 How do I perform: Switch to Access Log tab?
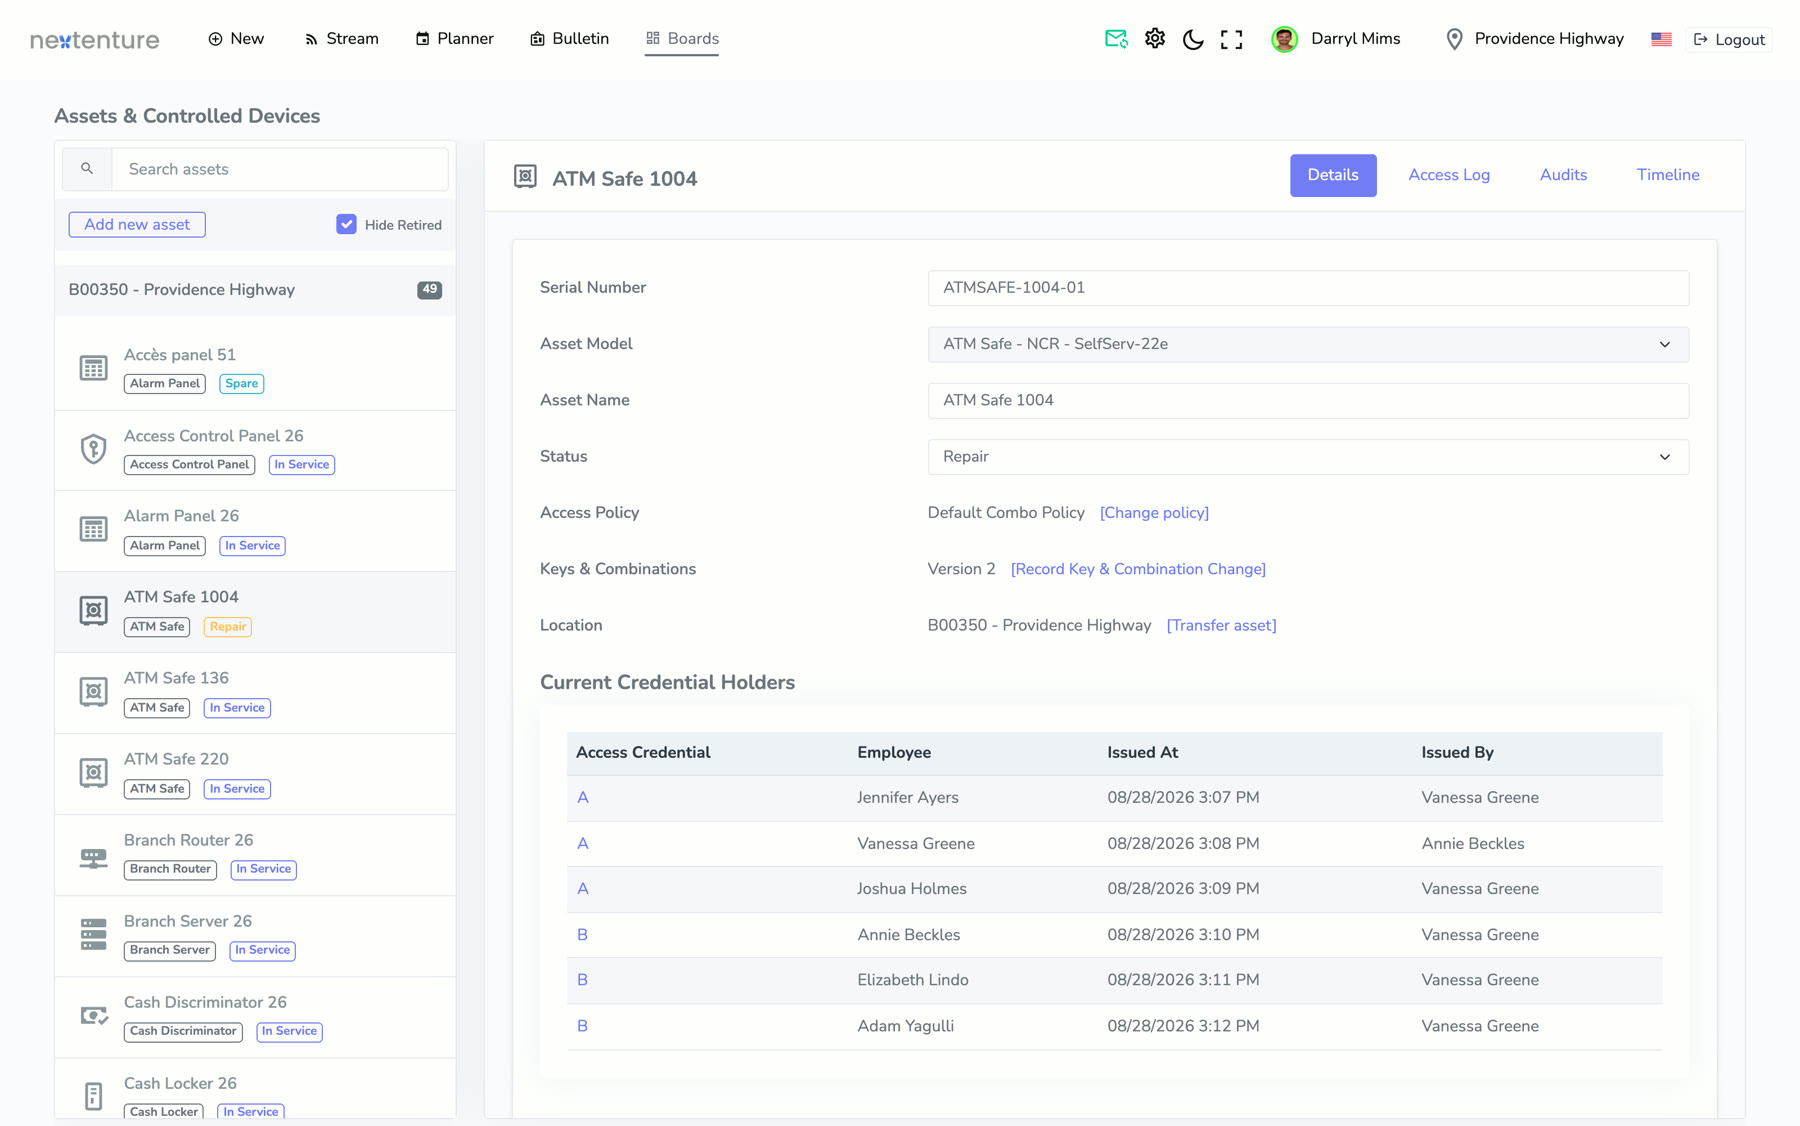[x=1449, y=175]
